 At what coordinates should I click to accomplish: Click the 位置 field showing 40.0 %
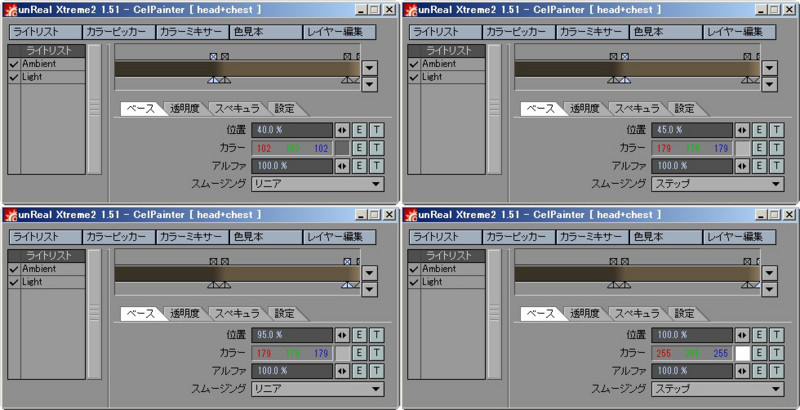292,130
